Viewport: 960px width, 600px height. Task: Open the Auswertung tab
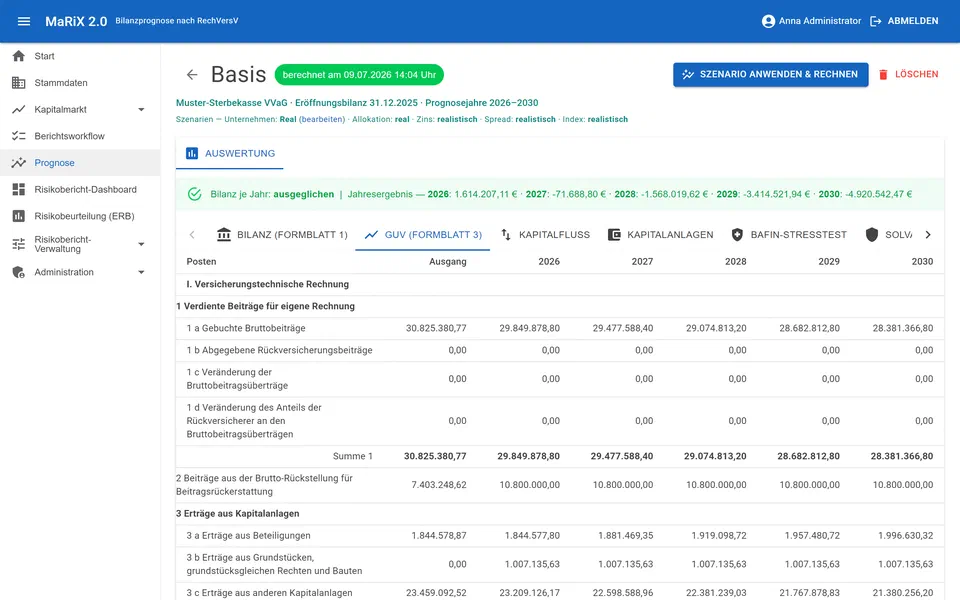(x=230, y=153)
